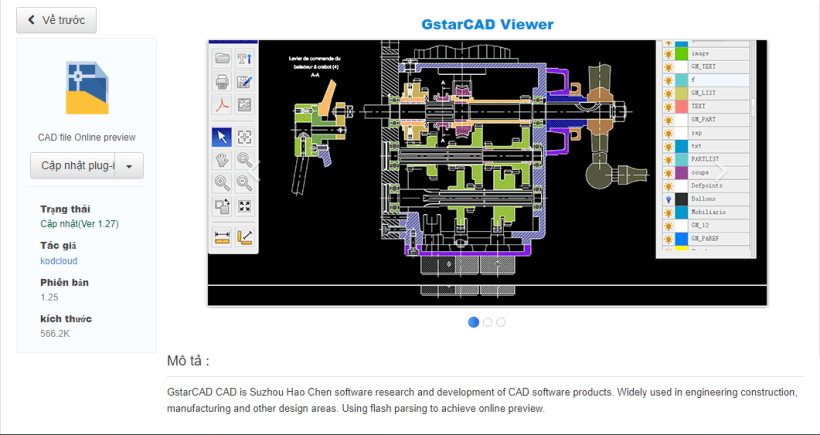
Task: Click the version number 1.25
Action: point(49,297)
